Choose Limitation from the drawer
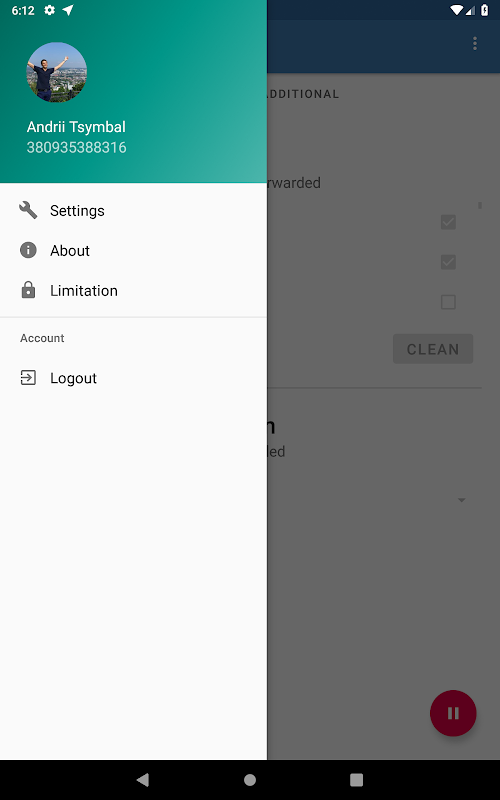 click(133, 290)
